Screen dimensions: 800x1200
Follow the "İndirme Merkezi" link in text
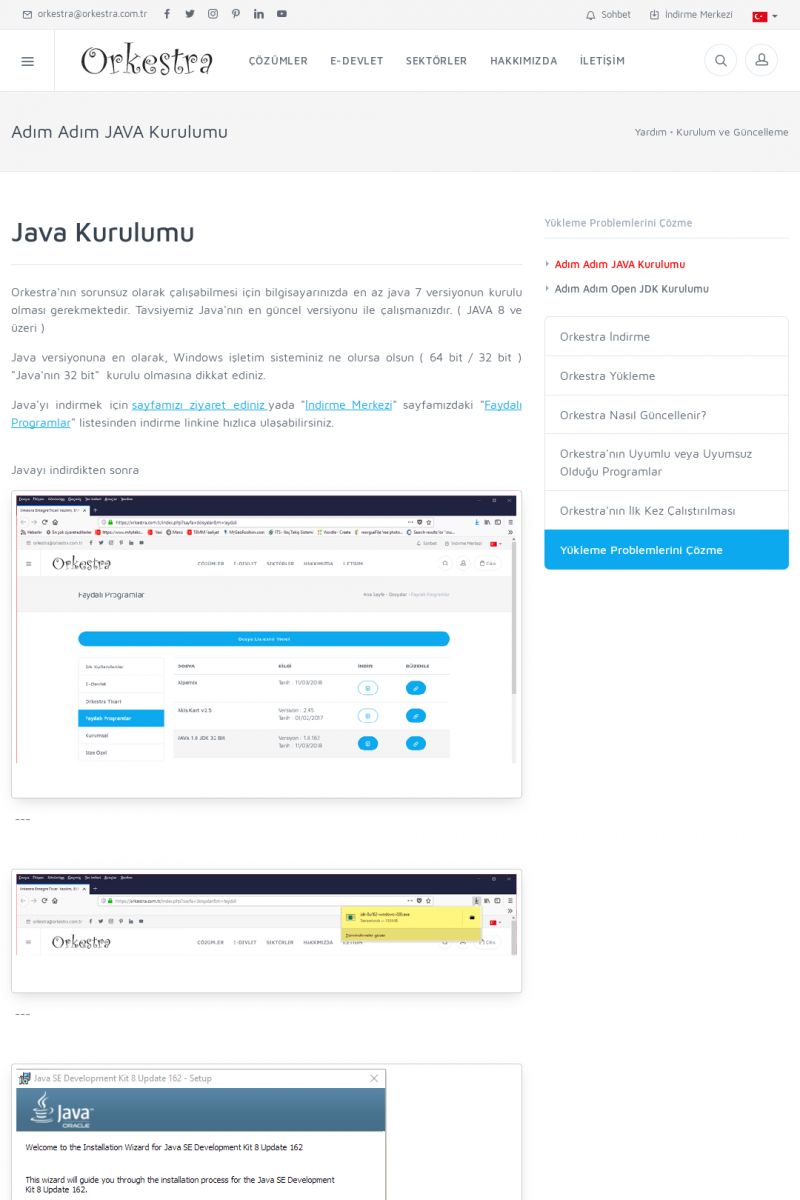click(348, 405)
